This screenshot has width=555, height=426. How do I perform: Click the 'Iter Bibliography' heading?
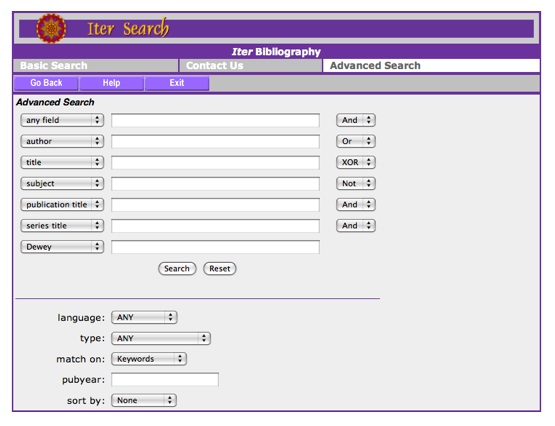(276, 52)
